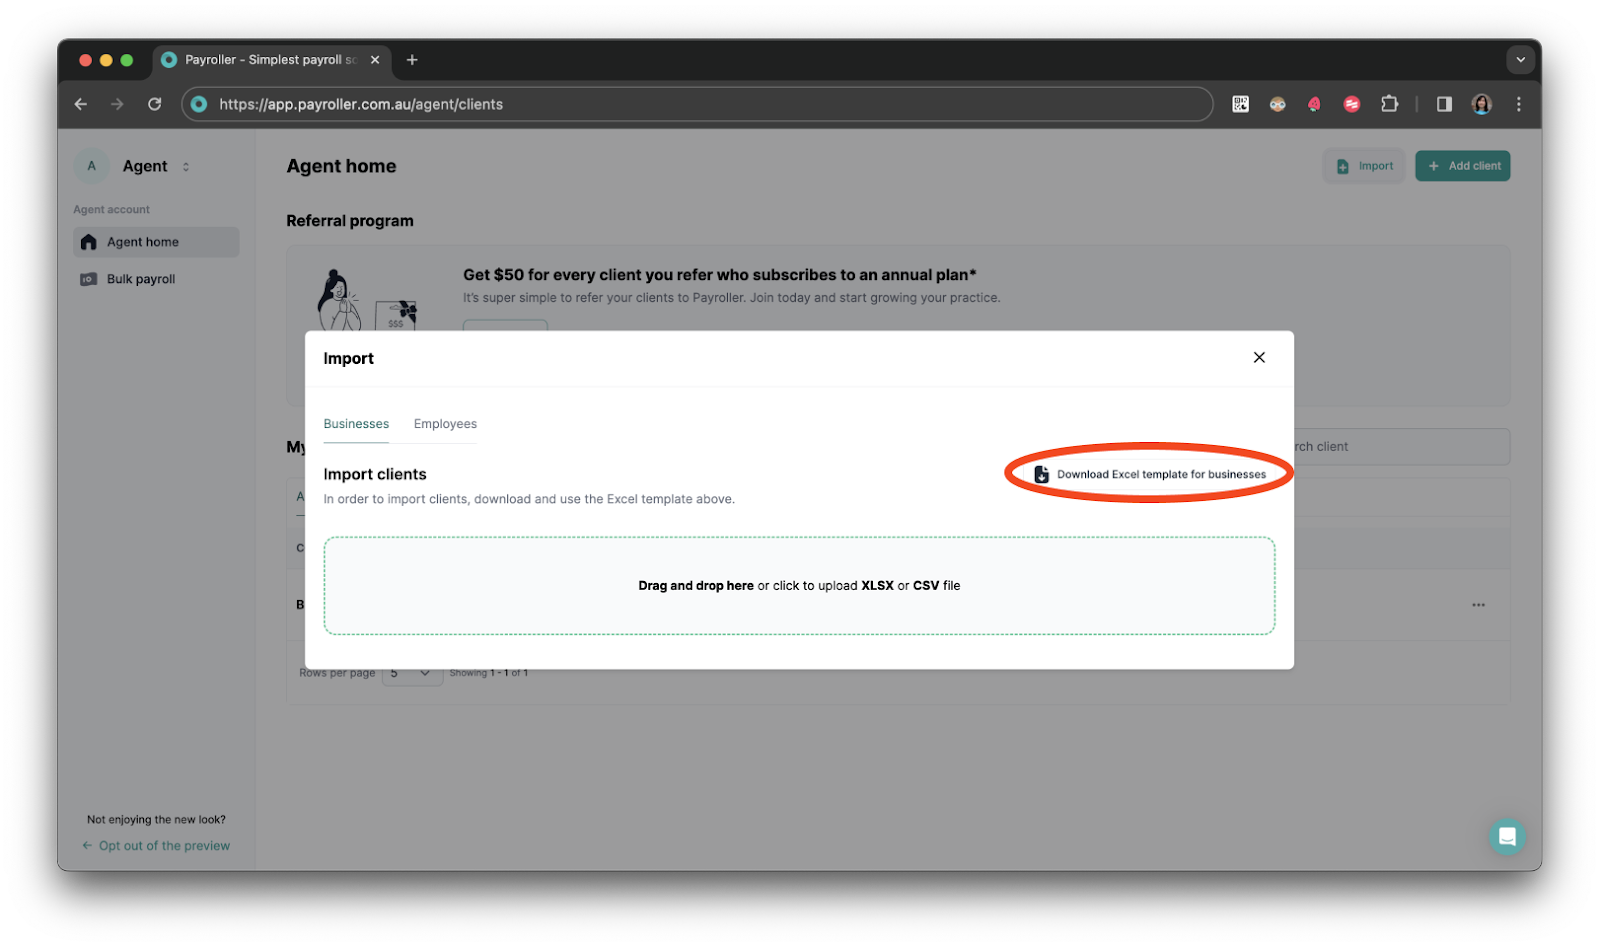1600x947 pixels.
Task: Open the client row more options menu
Action: [1478, 605]
